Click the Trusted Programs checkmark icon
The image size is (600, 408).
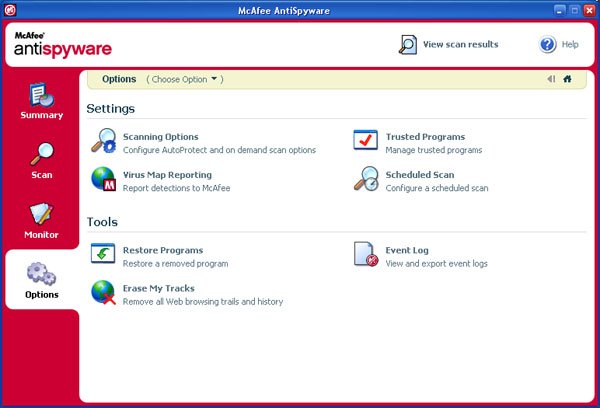(x=365, y=140)
